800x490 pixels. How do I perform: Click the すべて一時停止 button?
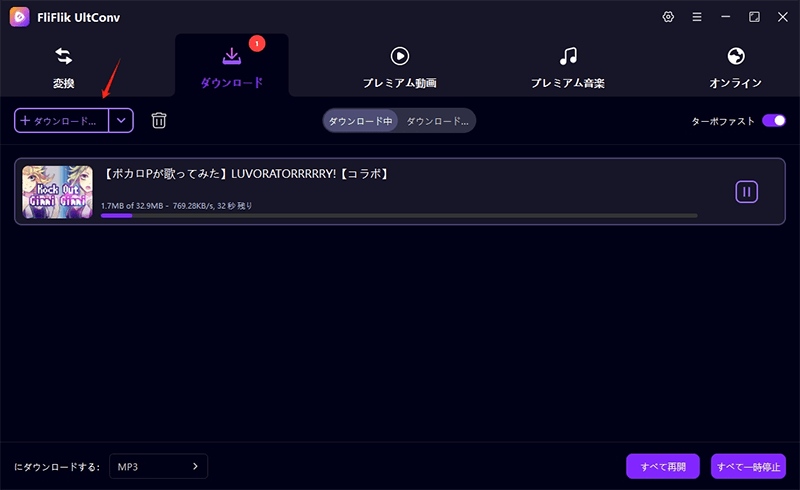(x=748, y=467)
